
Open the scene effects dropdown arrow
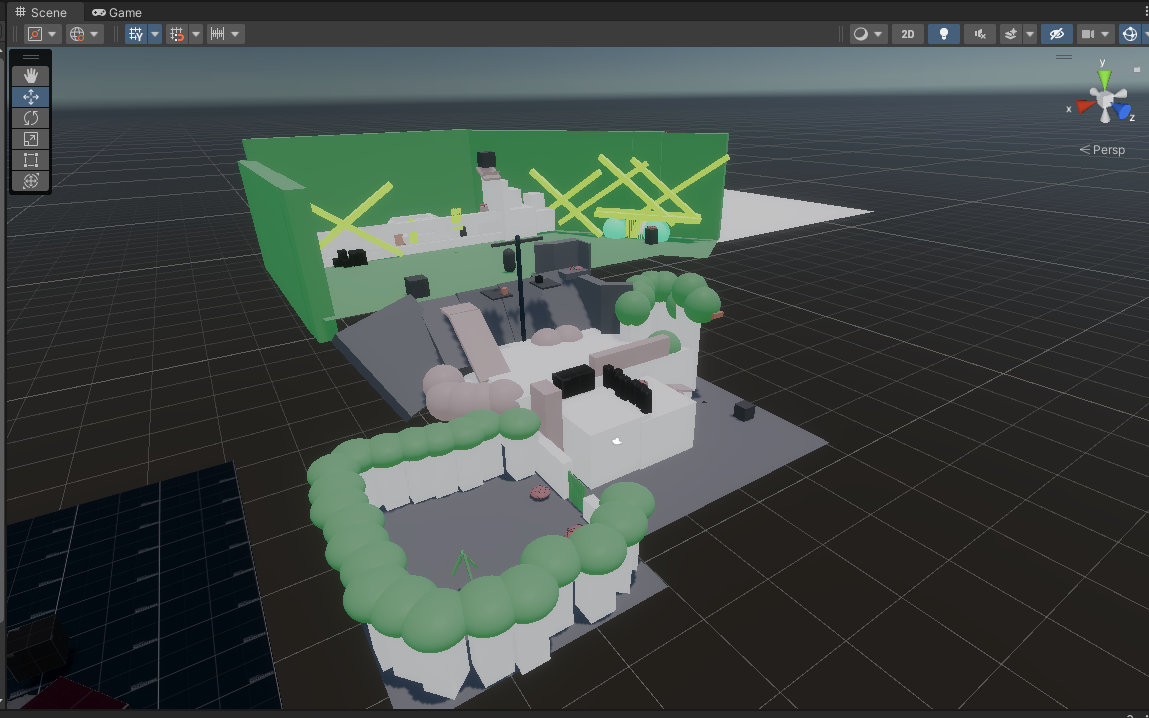click(x=1031, y=33)
